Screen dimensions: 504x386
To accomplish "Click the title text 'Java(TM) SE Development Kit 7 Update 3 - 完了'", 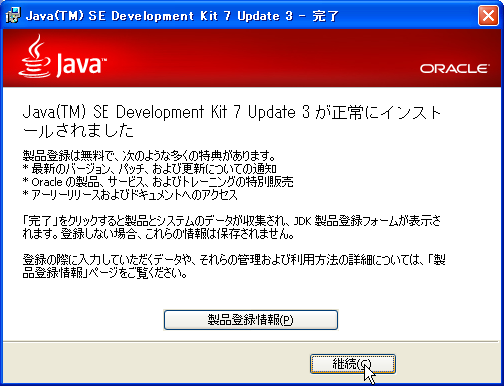I will pos(182,16).
